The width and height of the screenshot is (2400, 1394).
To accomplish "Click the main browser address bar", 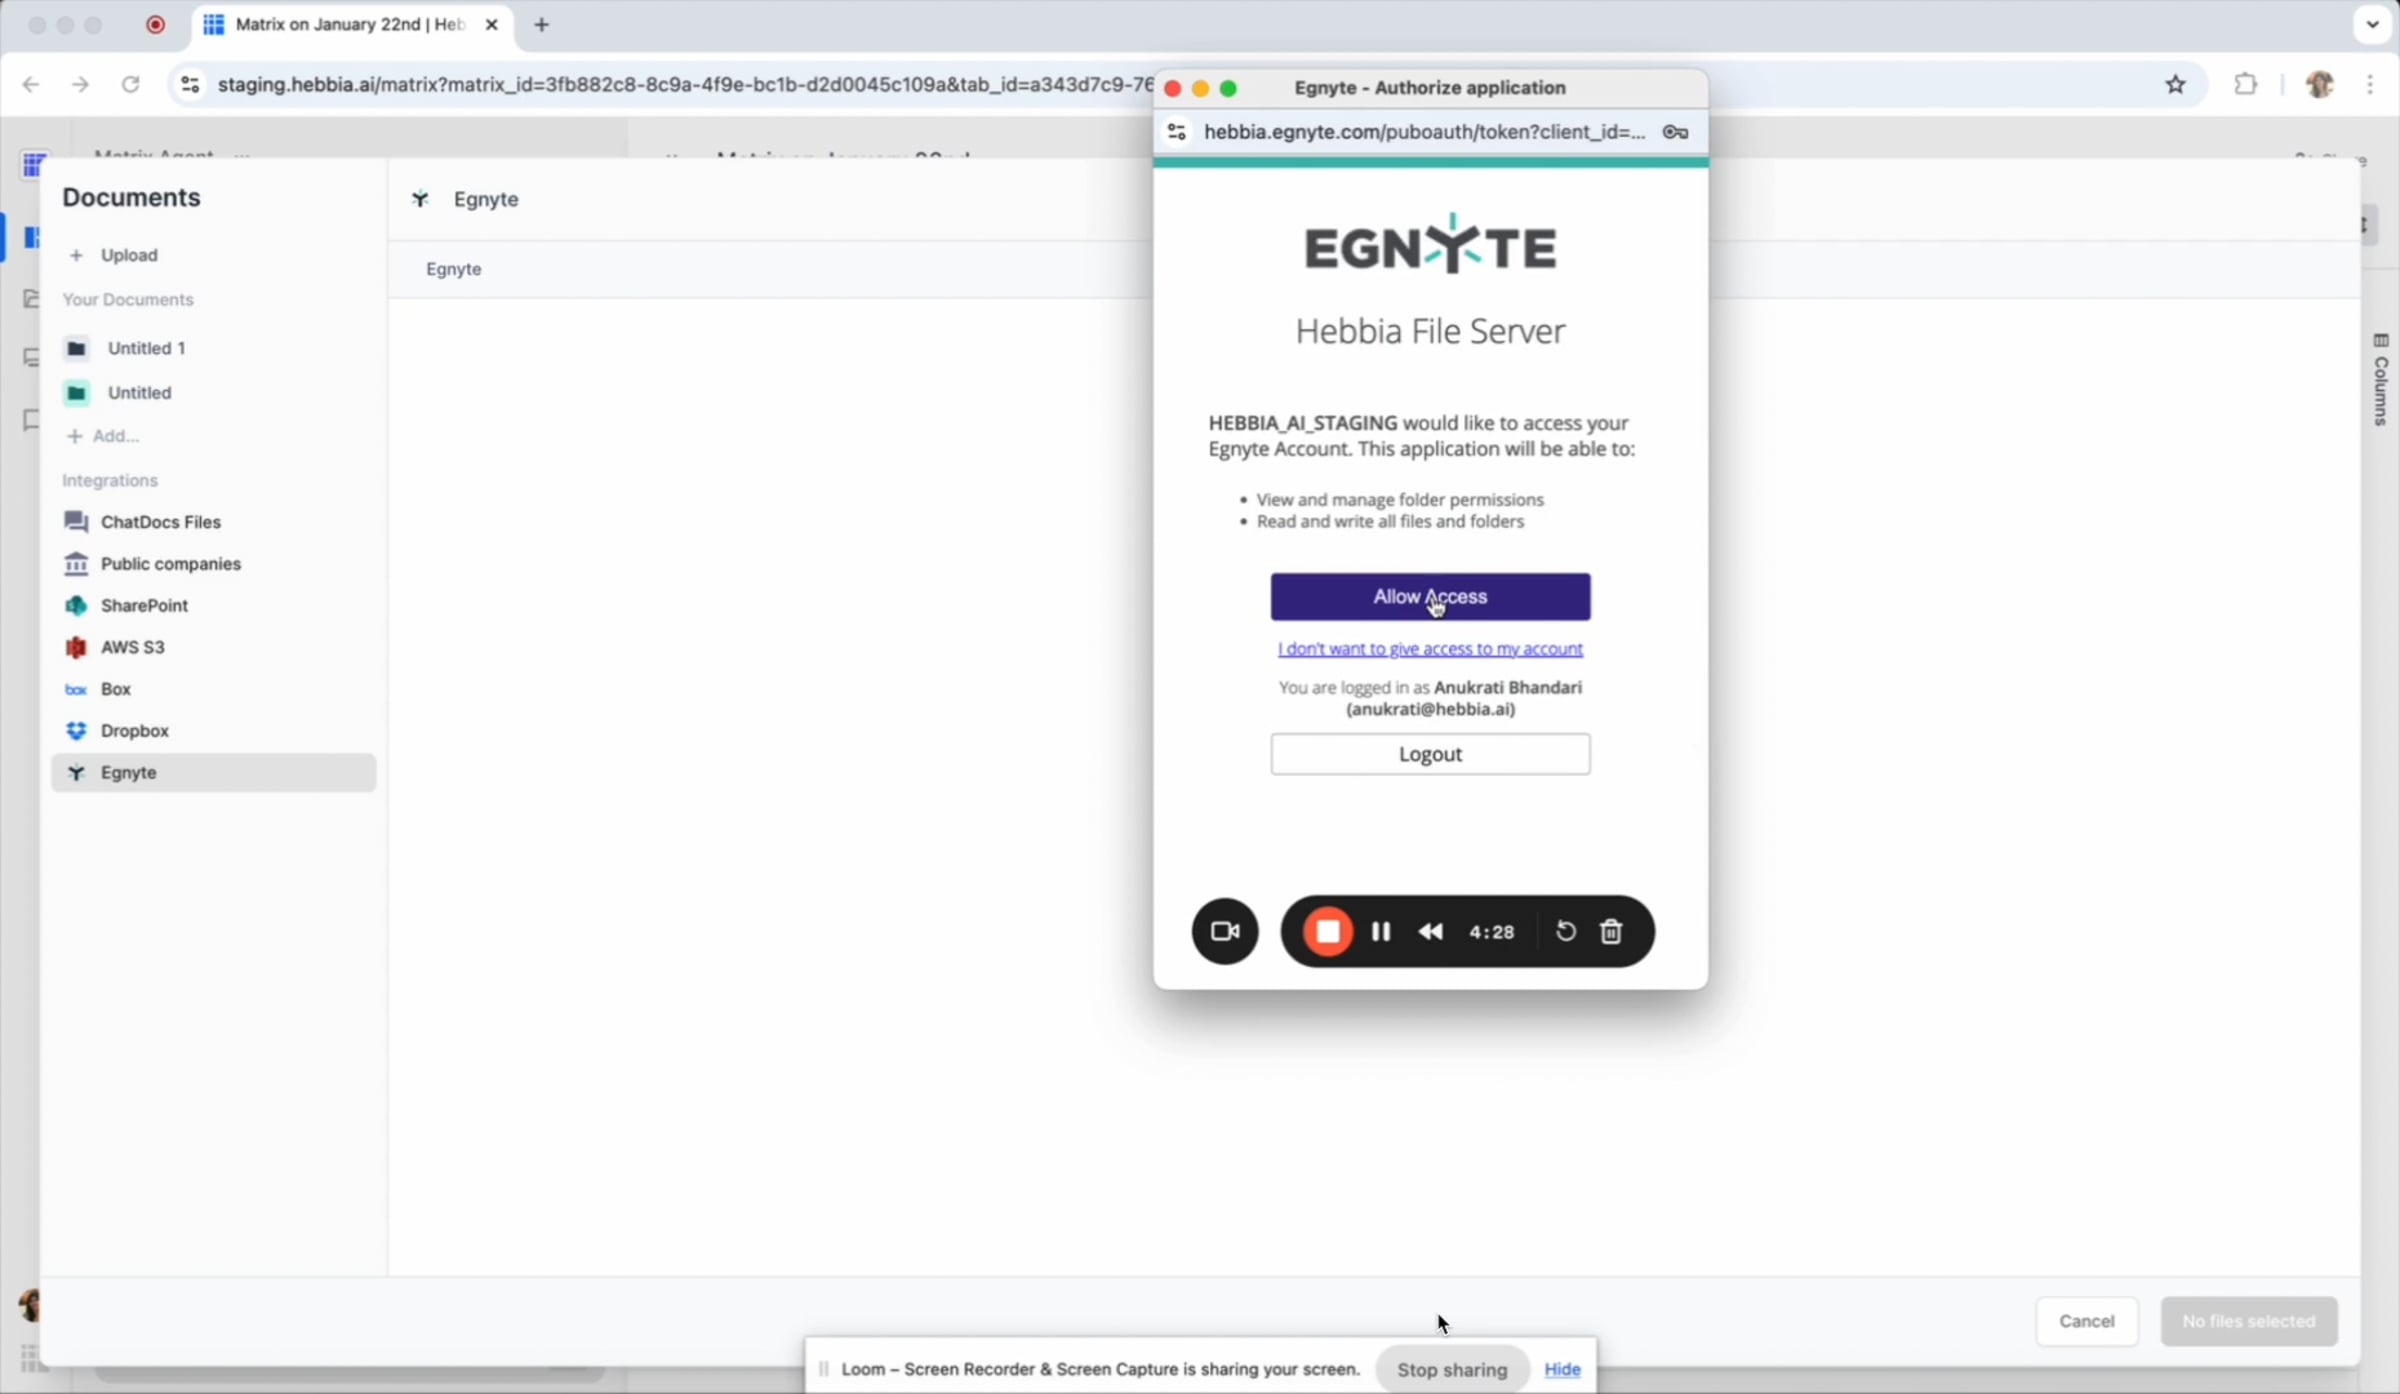I will coord(680,85).
